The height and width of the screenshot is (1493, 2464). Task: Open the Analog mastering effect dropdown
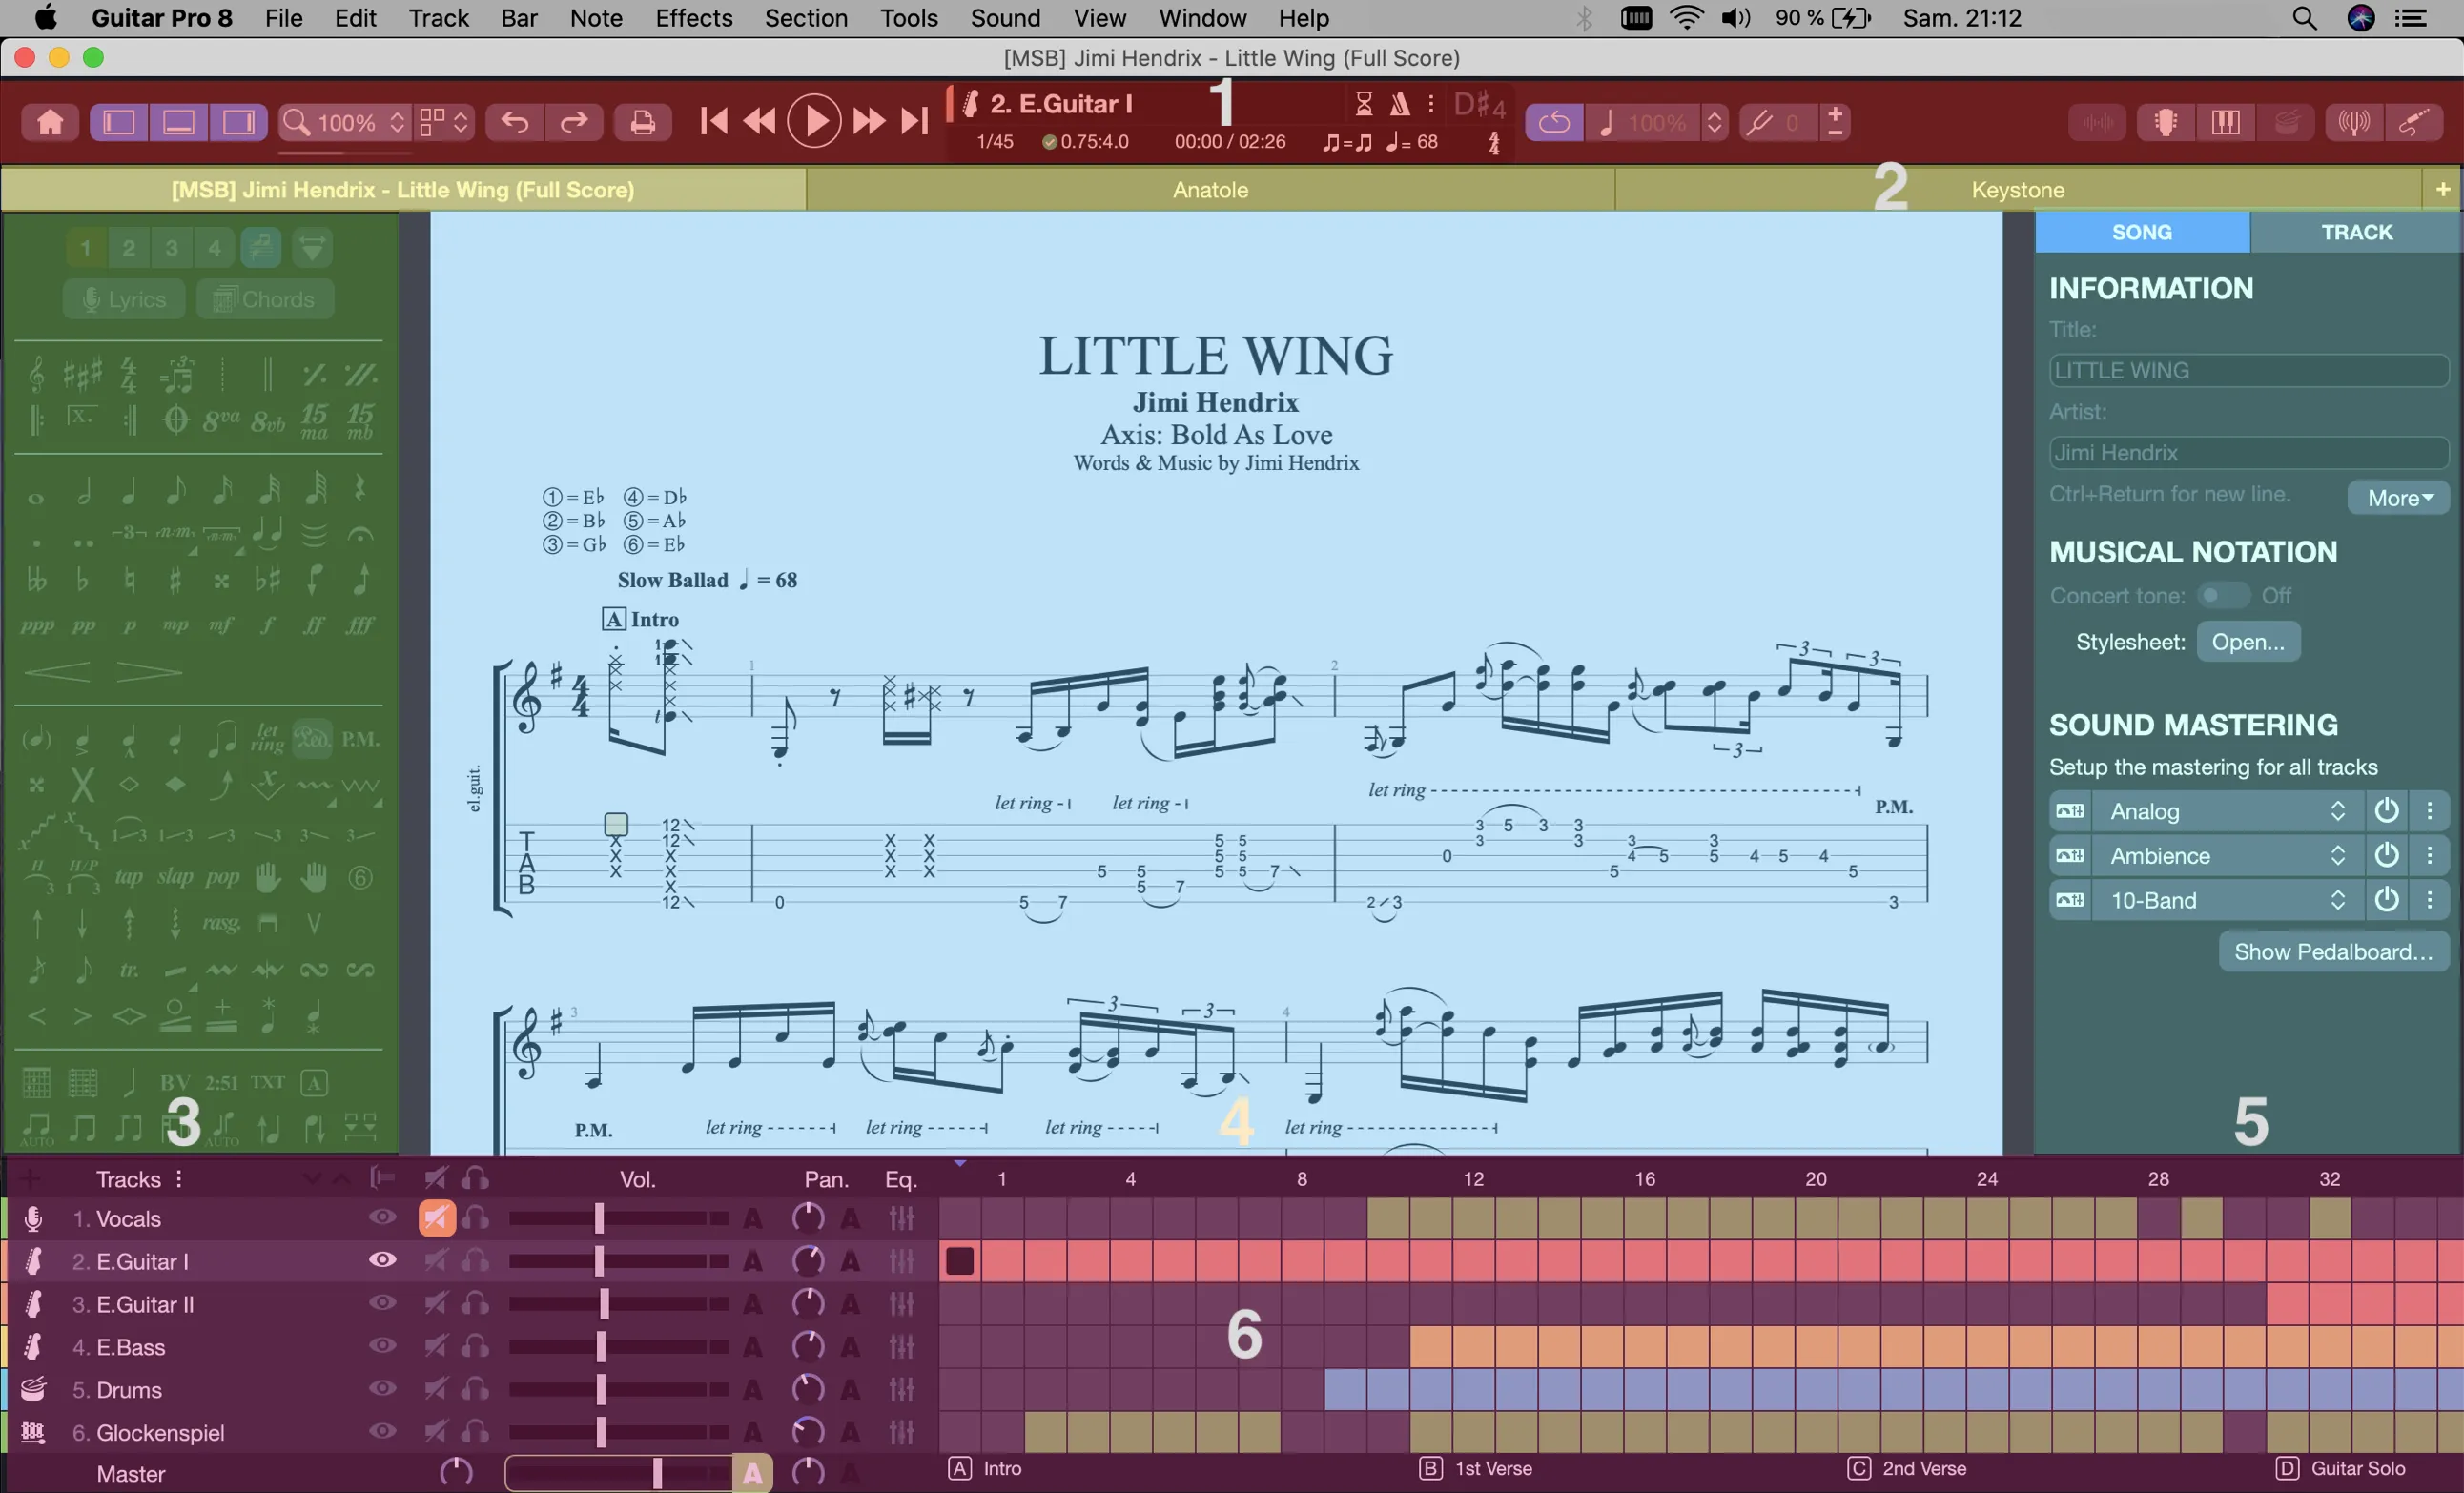2226,811
